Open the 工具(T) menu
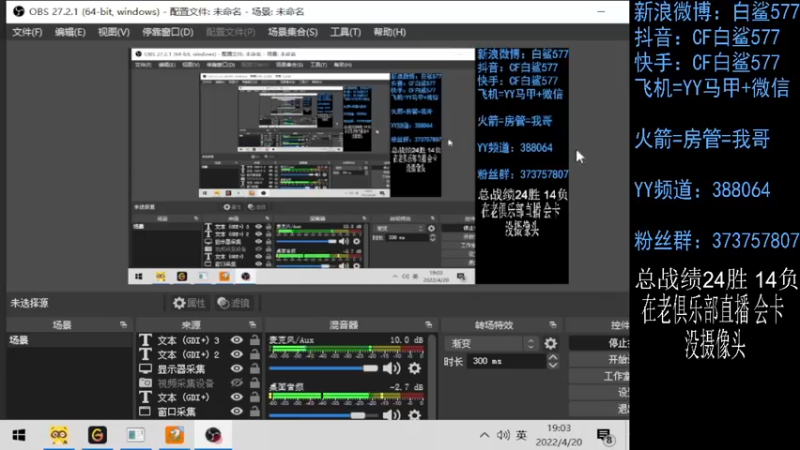This screenshot has width=800, height=450. (345, 32)
